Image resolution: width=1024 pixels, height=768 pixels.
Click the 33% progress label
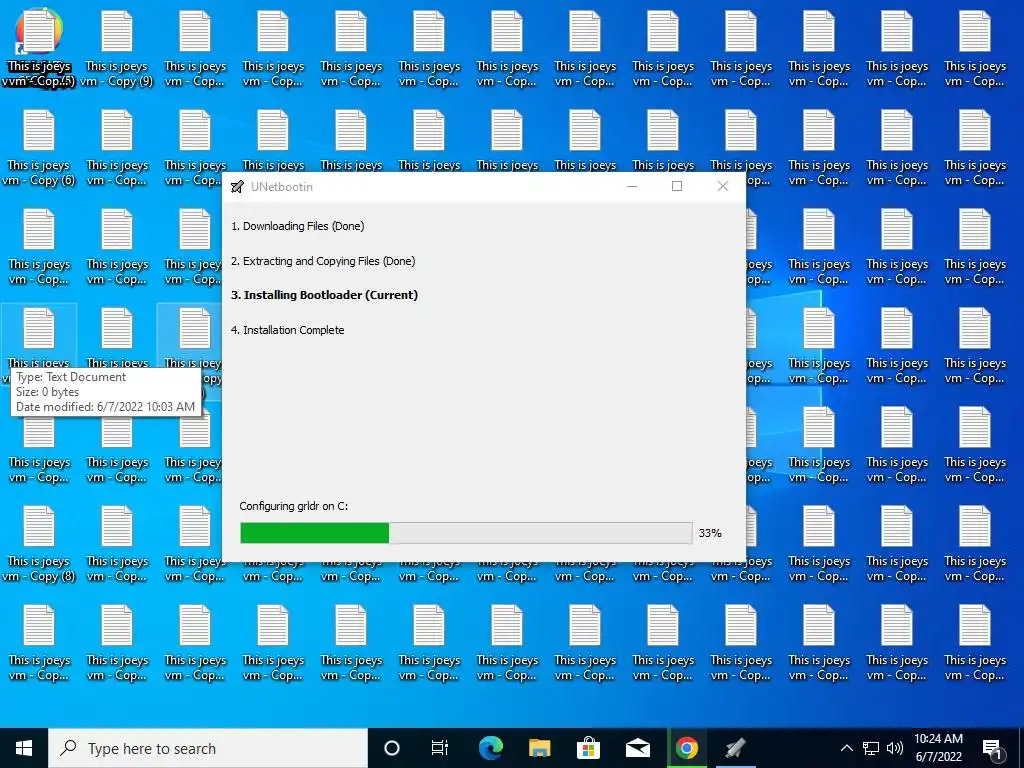coord(710,533)
